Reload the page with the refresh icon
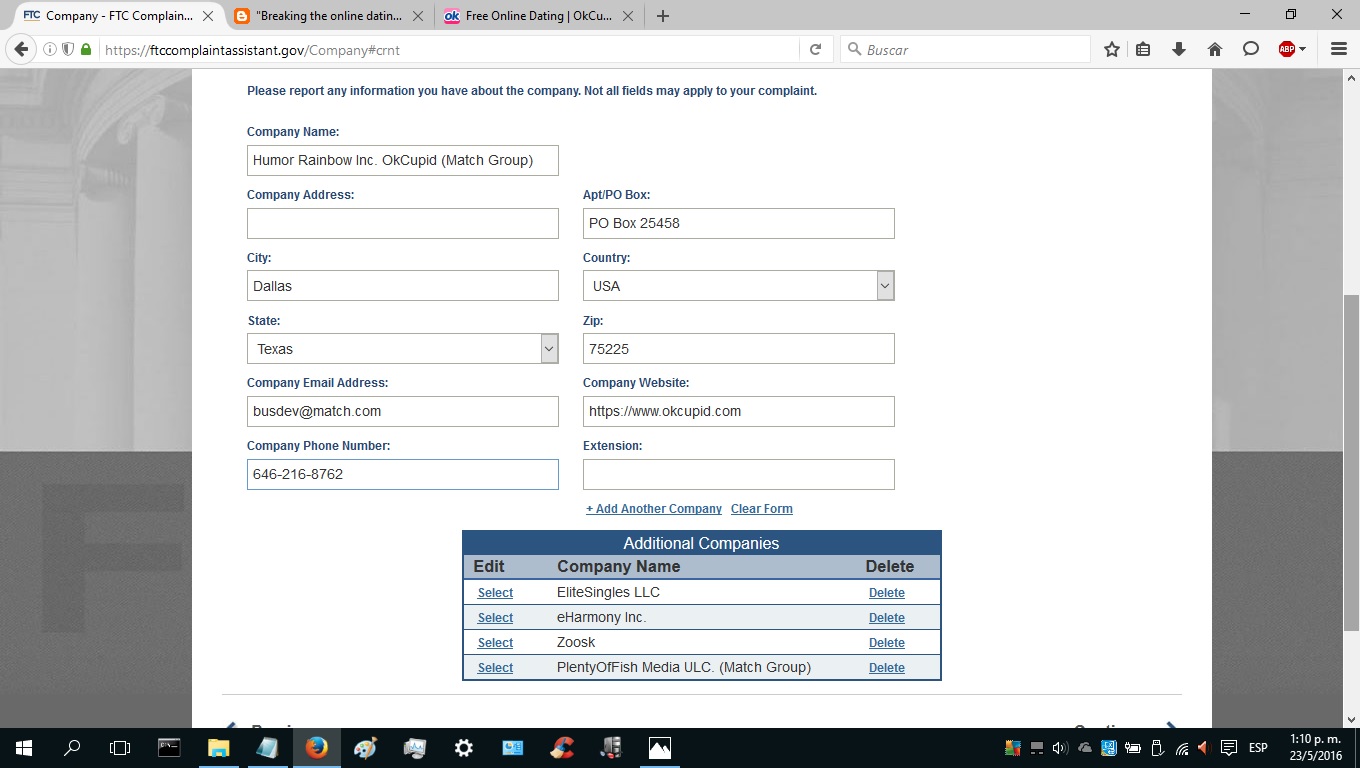Image resolution: width=1360 pixels, height=768 pixels. click(x=815, y=49)
